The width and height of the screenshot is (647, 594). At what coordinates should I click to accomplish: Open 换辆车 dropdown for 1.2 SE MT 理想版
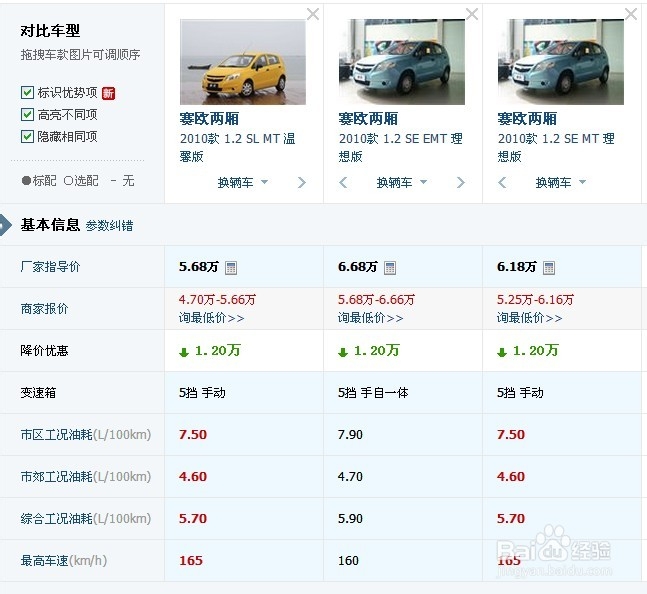click(x=561, y=182)
